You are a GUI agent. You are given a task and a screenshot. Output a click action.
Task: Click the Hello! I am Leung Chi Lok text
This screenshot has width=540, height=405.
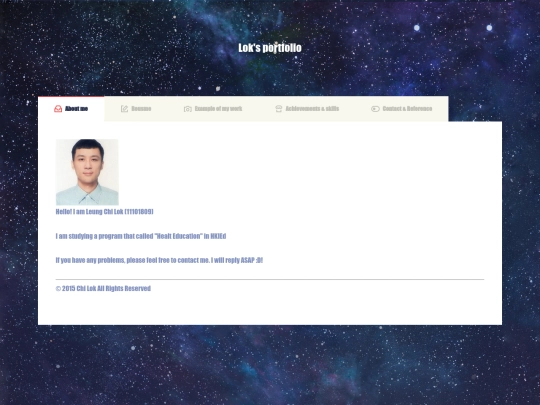pos(104,211)
